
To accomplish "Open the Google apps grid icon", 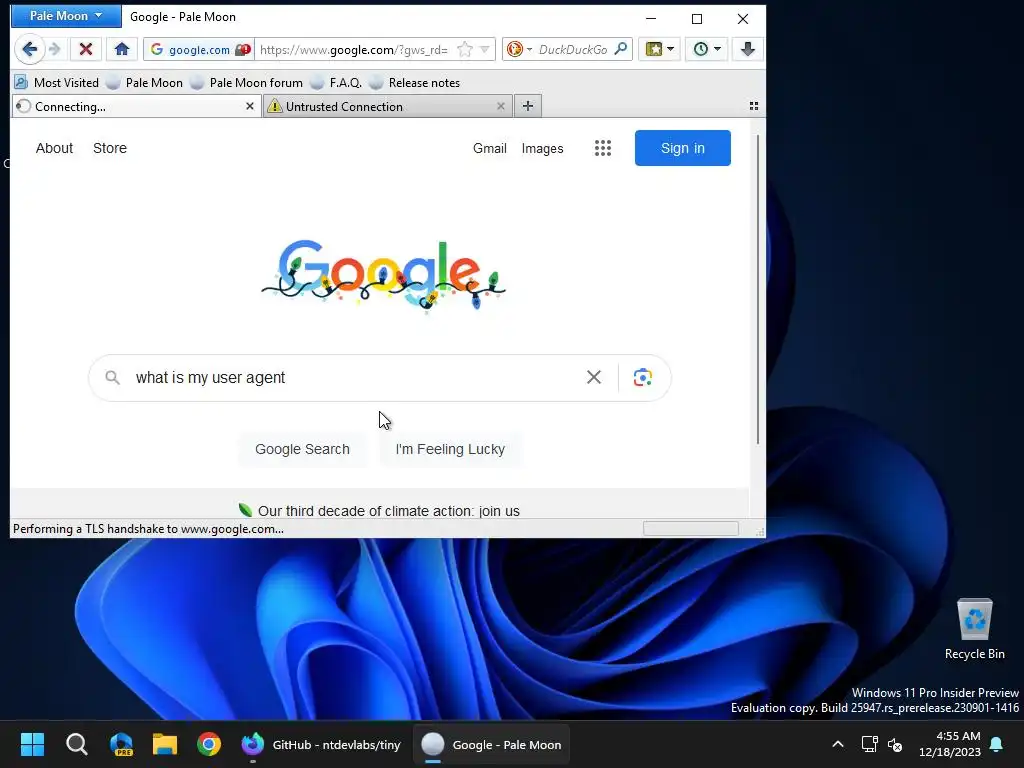I will (603, 148).
